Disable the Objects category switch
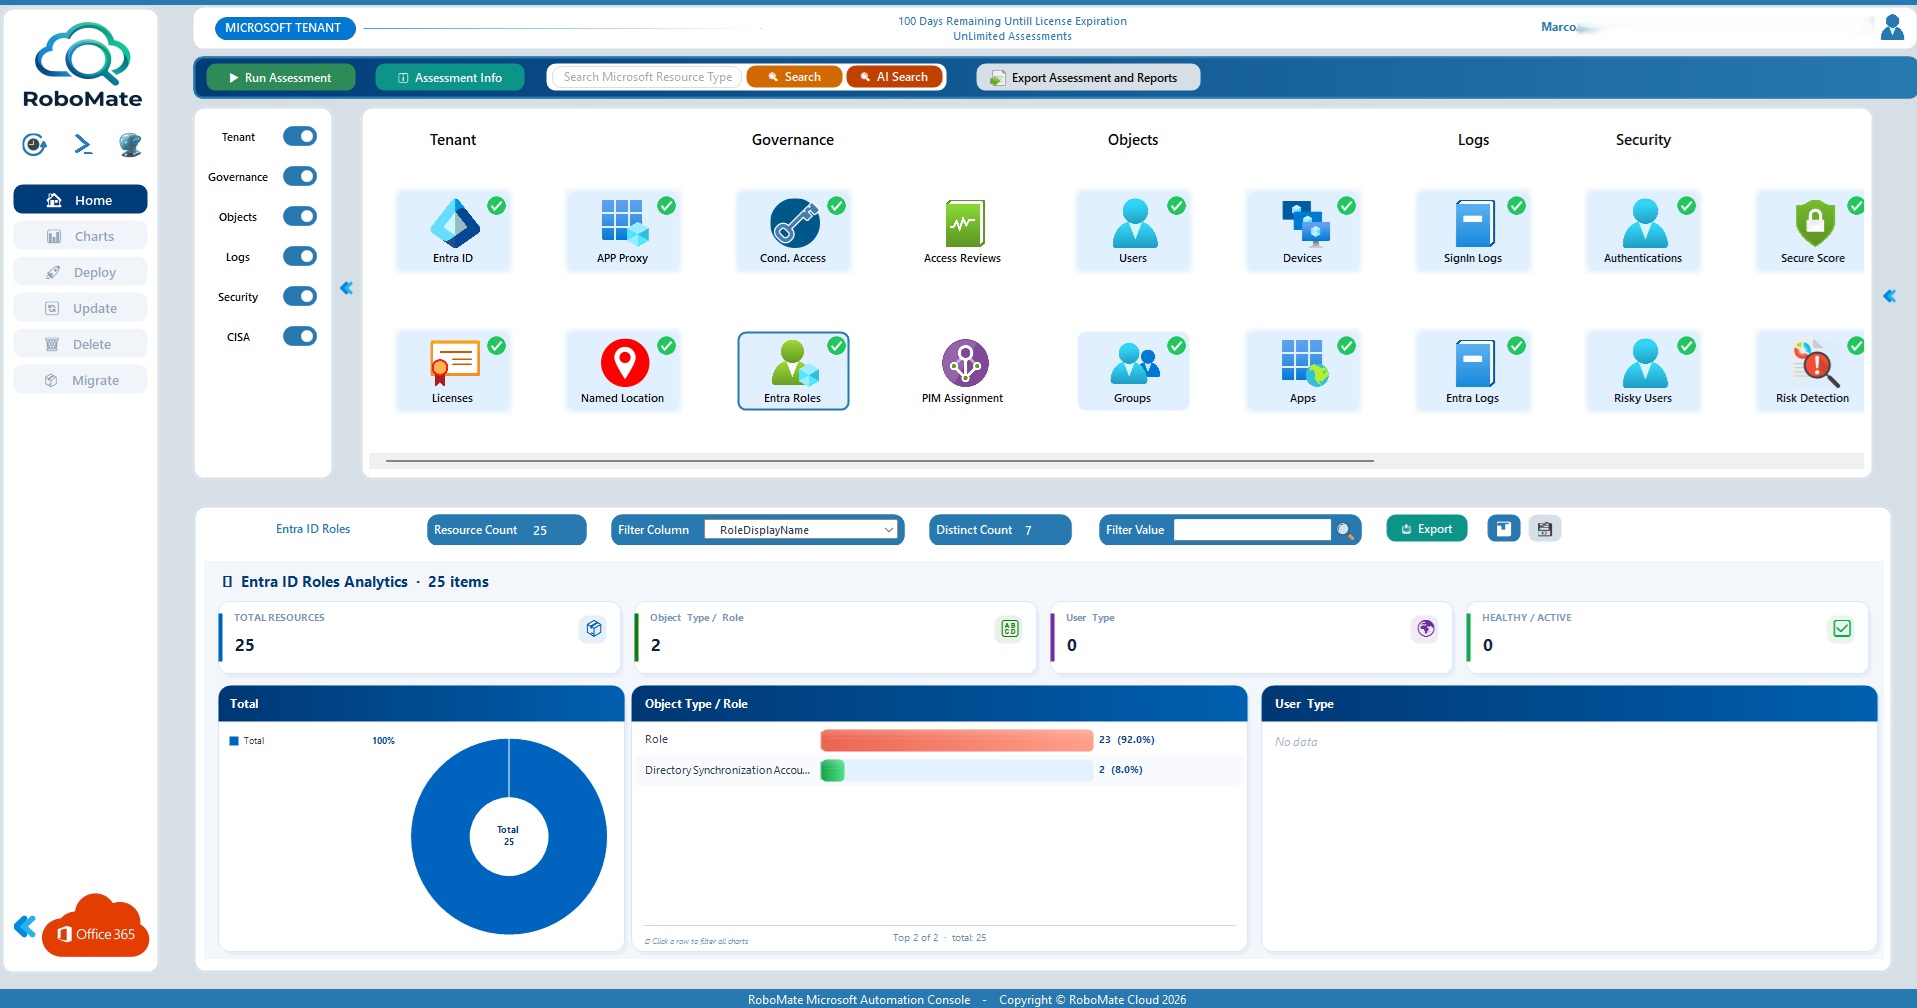 300,216
